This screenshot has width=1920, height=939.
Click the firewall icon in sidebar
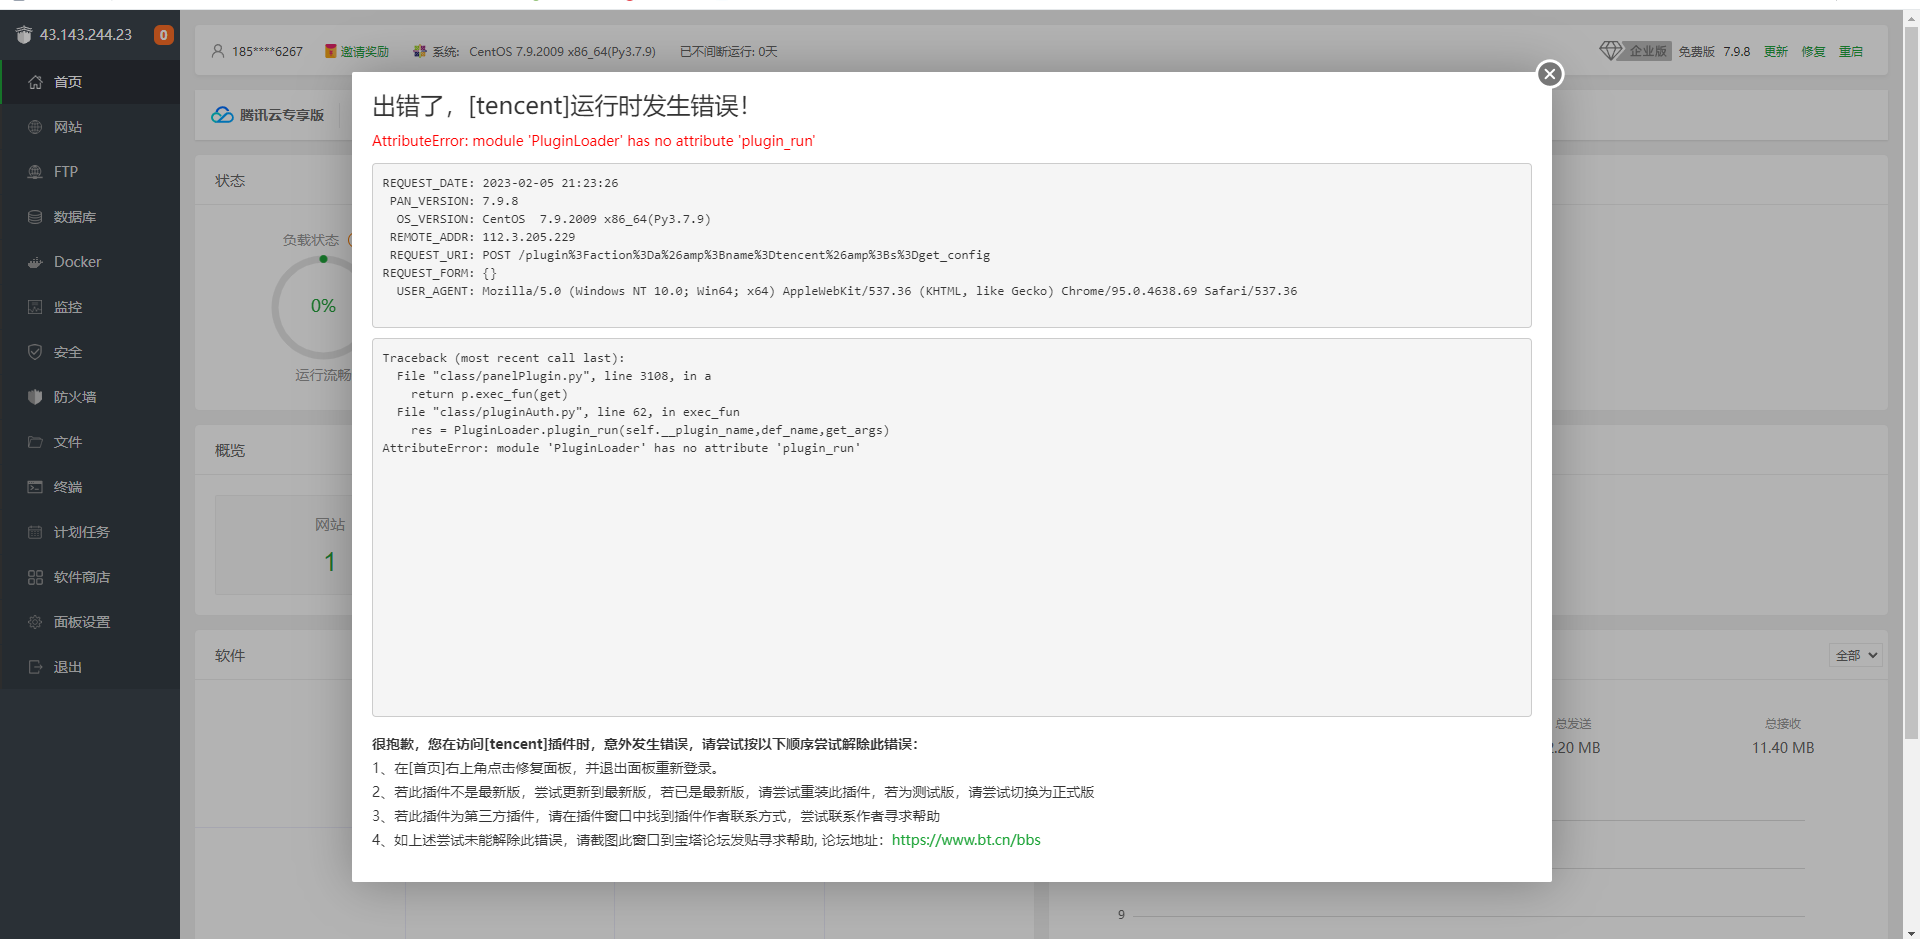(35, 397)
